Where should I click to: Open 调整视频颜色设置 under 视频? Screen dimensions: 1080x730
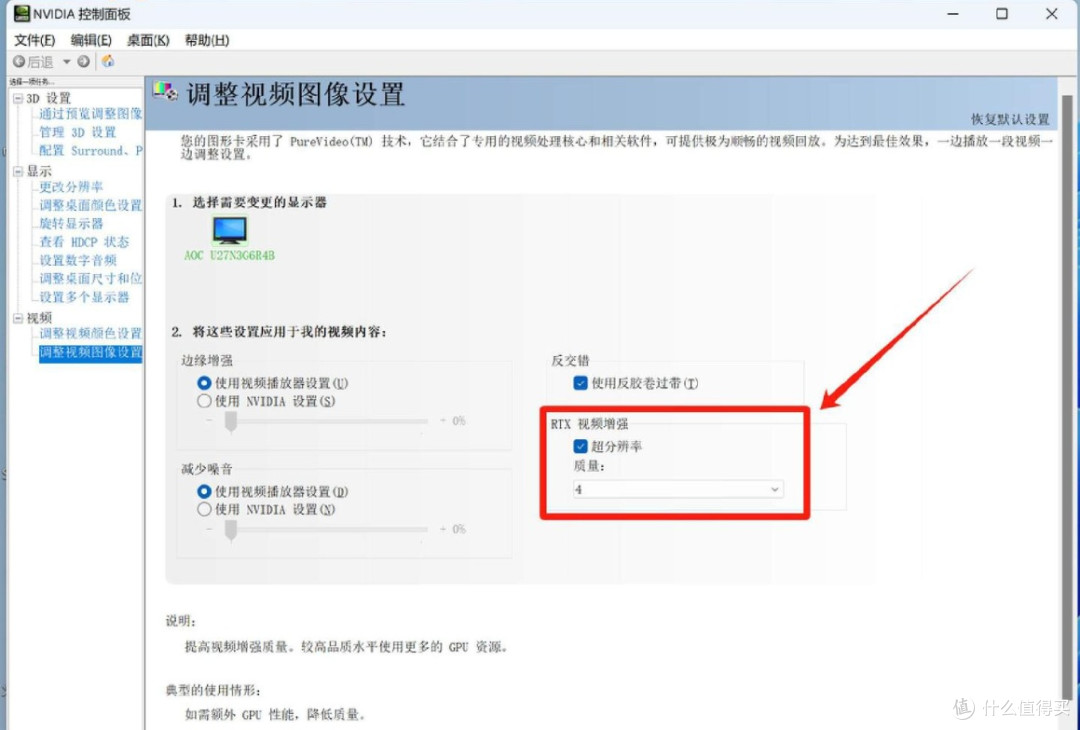click(x=85, y=333)
